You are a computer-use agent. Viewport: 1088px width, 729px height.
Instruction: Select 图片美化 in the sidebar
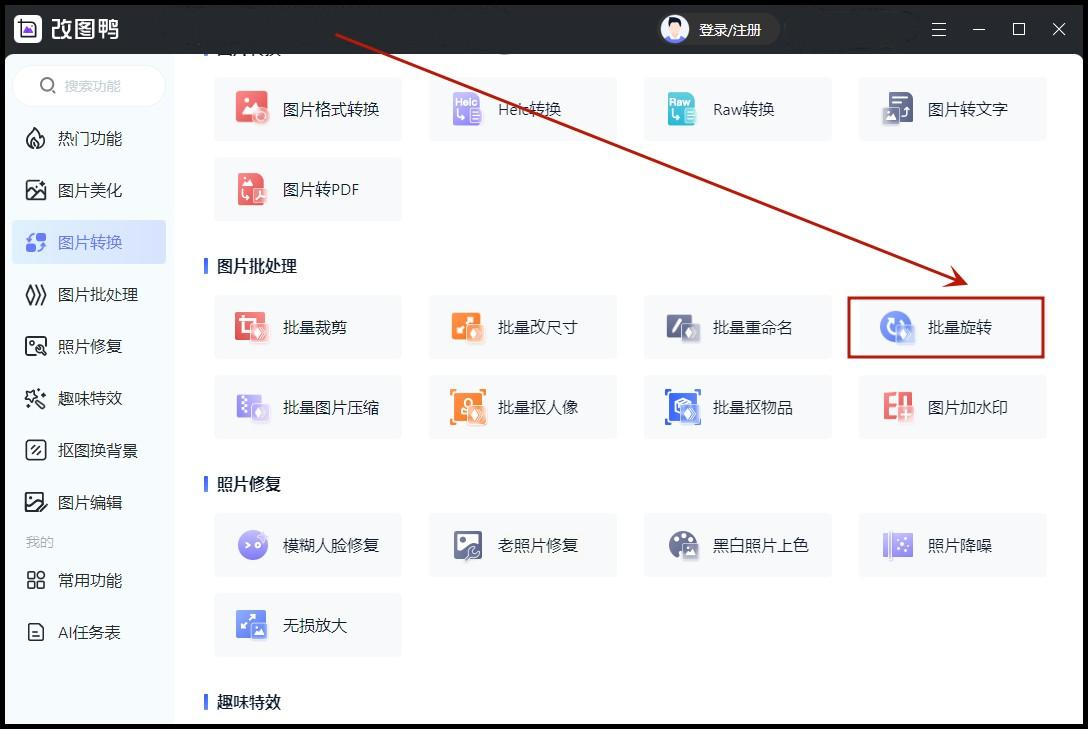click(x=89, y=190)
